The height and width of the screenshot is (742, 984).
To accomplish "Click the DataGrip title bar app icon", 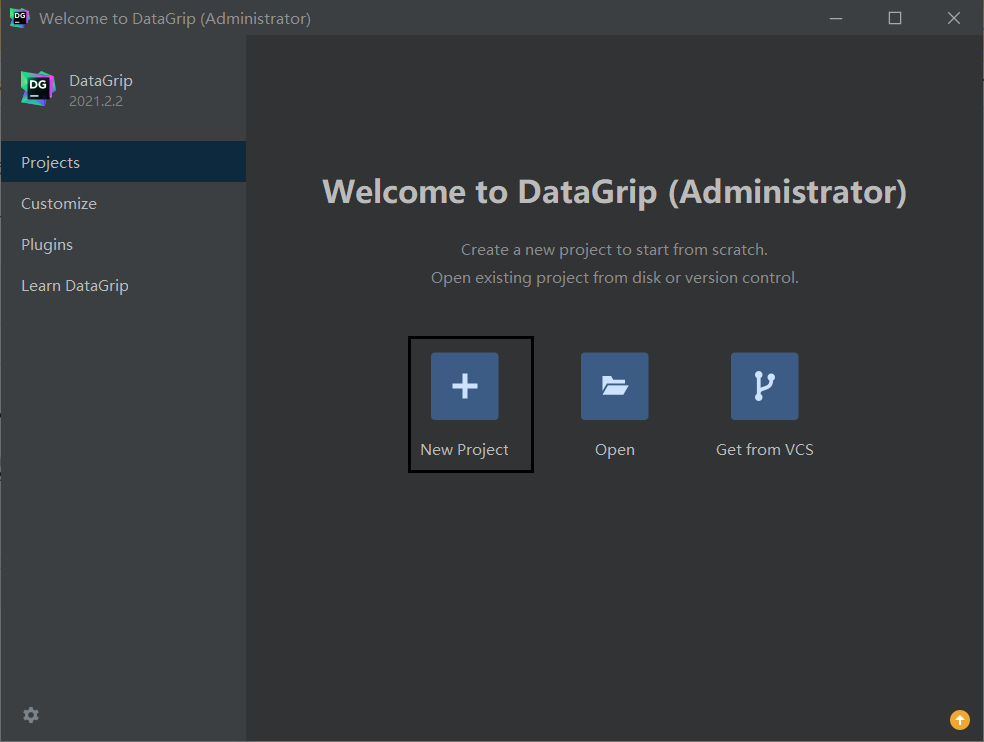I will click(19, 18).
